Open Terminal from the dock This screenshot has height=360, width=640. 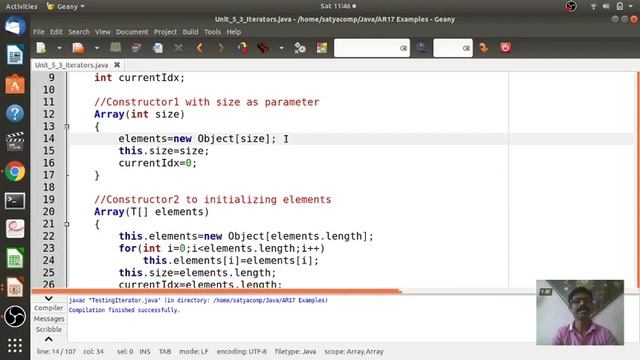tap(15, 201)
